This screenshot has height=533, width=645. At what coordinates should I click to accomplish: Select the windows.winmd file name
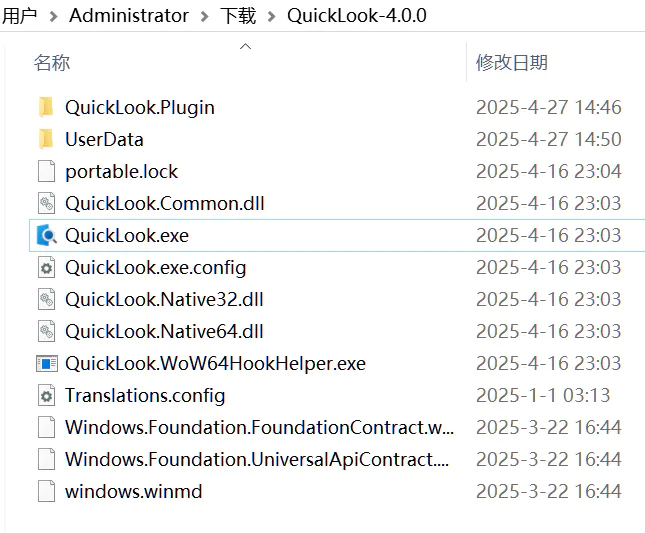click(x=134, y=491)
